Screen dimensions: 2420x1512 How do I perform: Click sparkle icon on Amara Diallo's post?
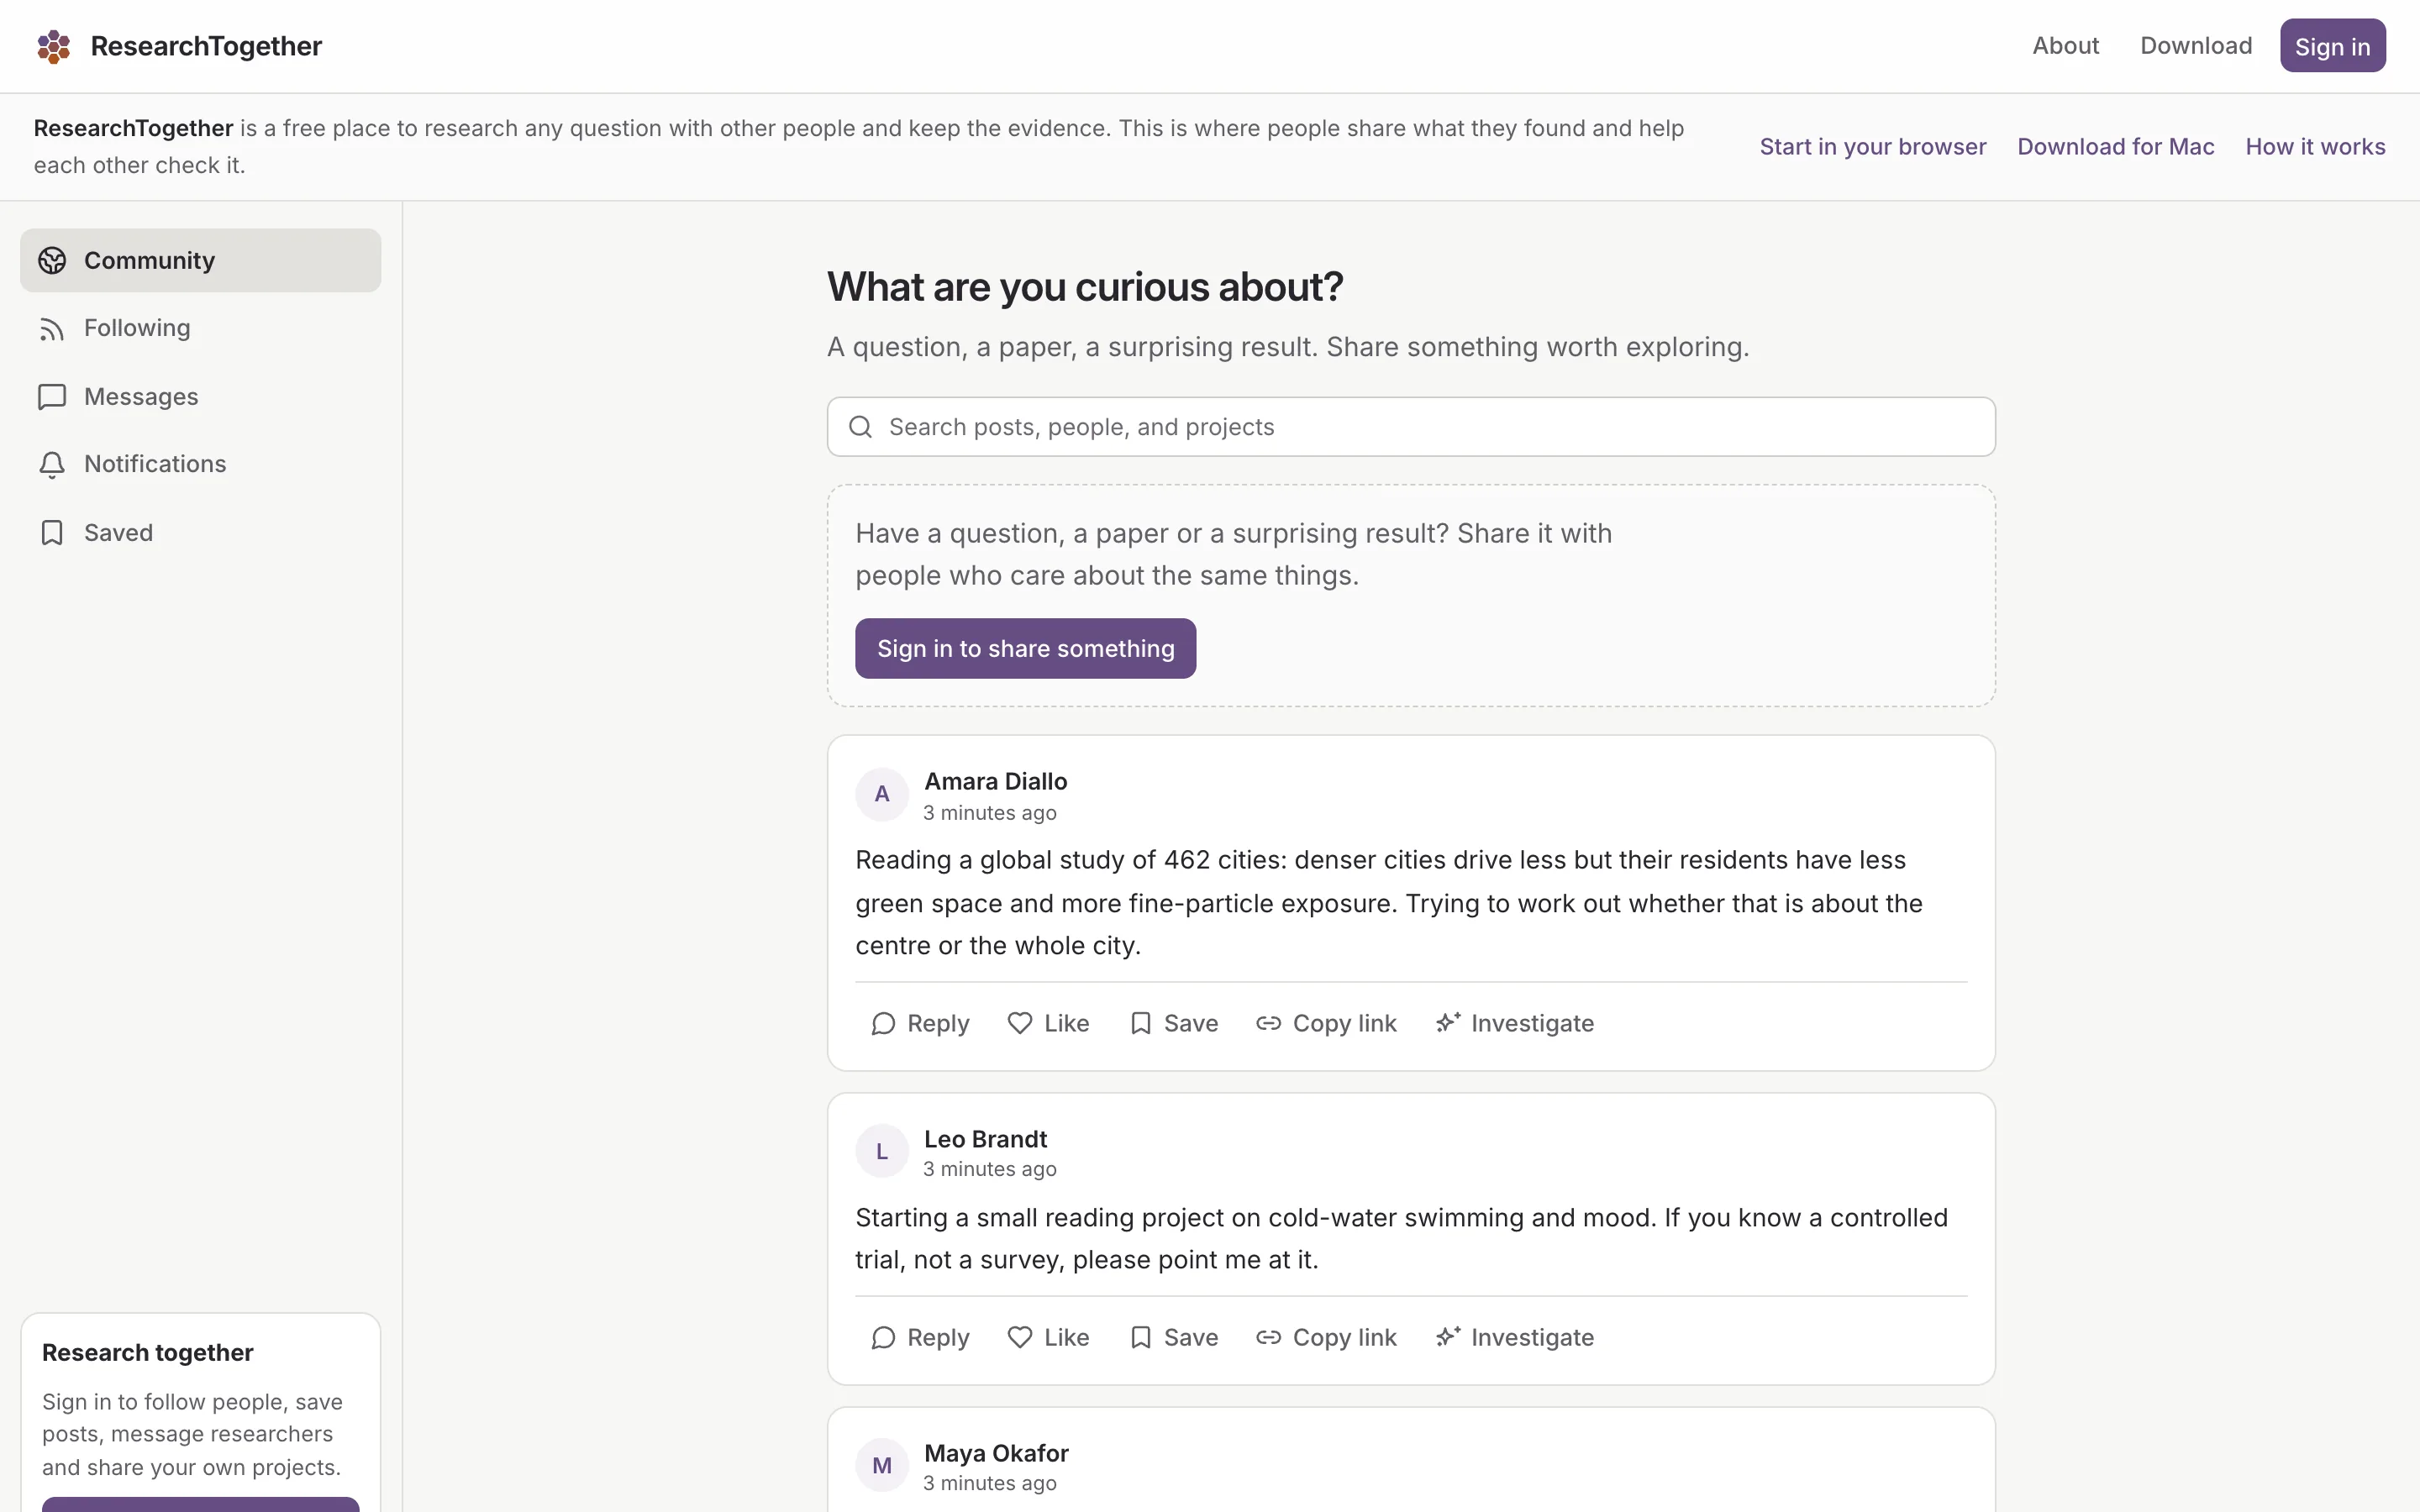[x=1447, y=1022]
